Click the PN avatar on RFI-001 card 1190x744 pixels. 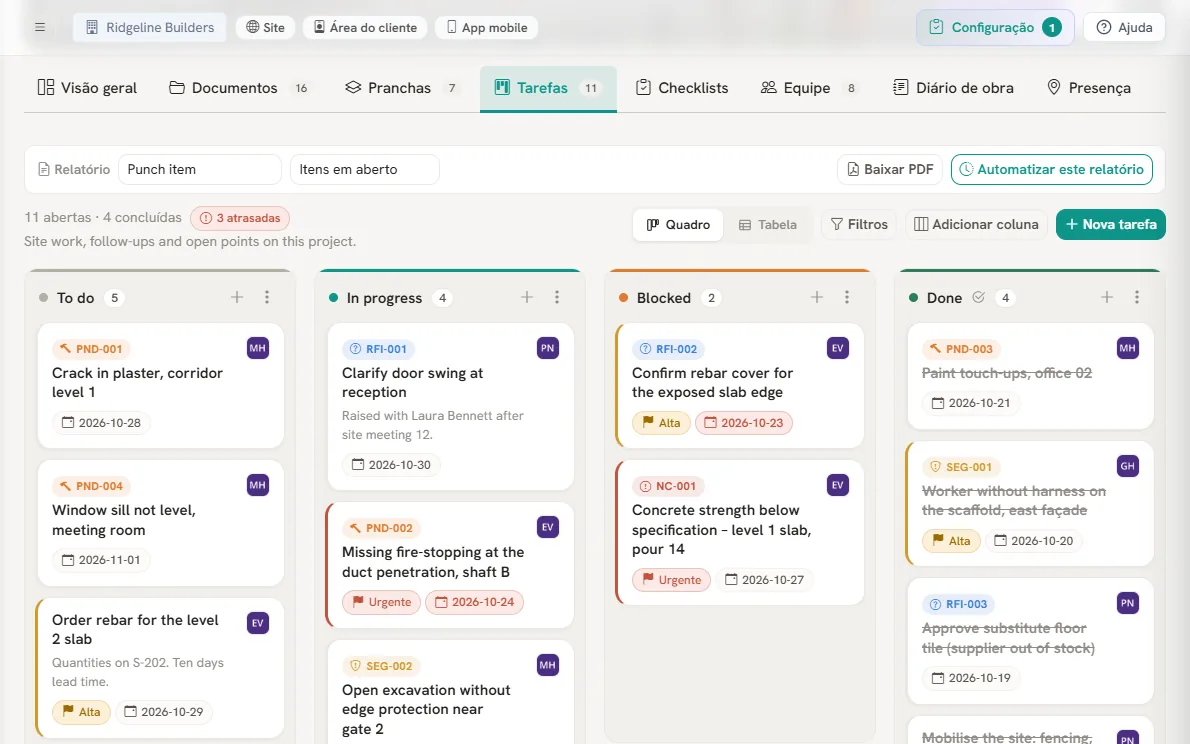(548, 348)
